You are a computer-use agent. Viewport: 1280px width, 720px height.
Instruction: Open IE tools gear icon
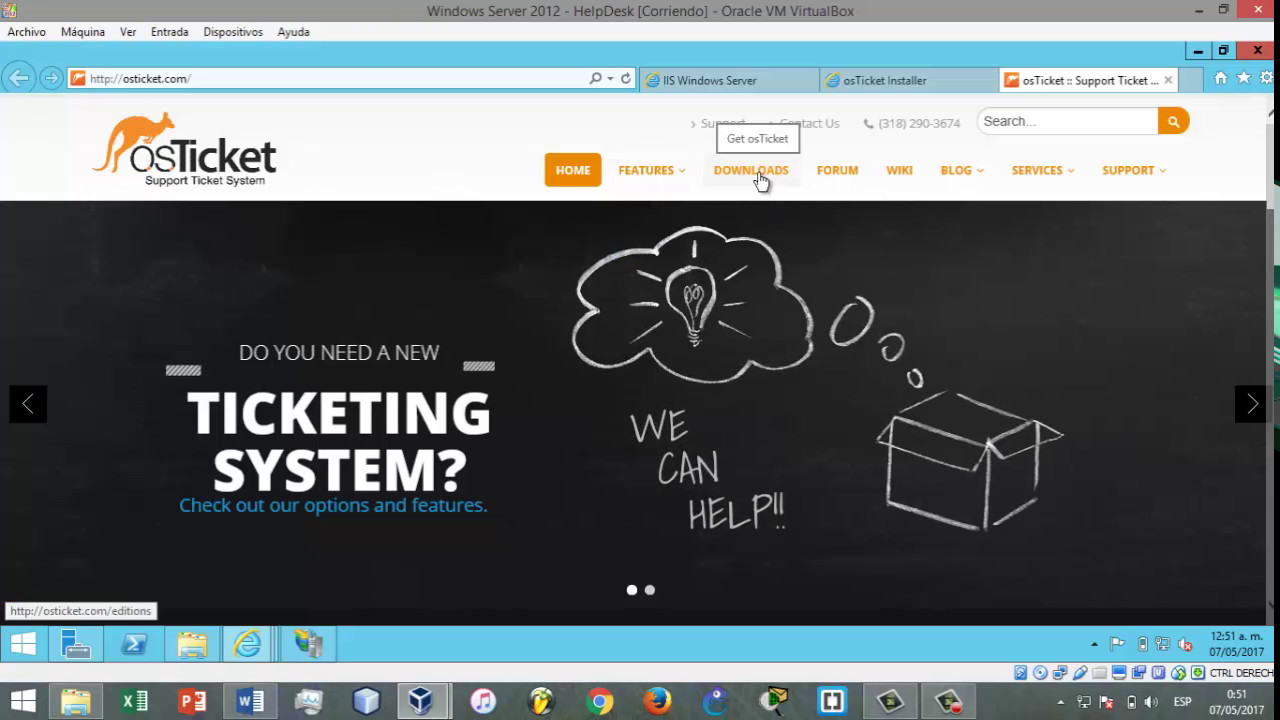(1267, 78)
